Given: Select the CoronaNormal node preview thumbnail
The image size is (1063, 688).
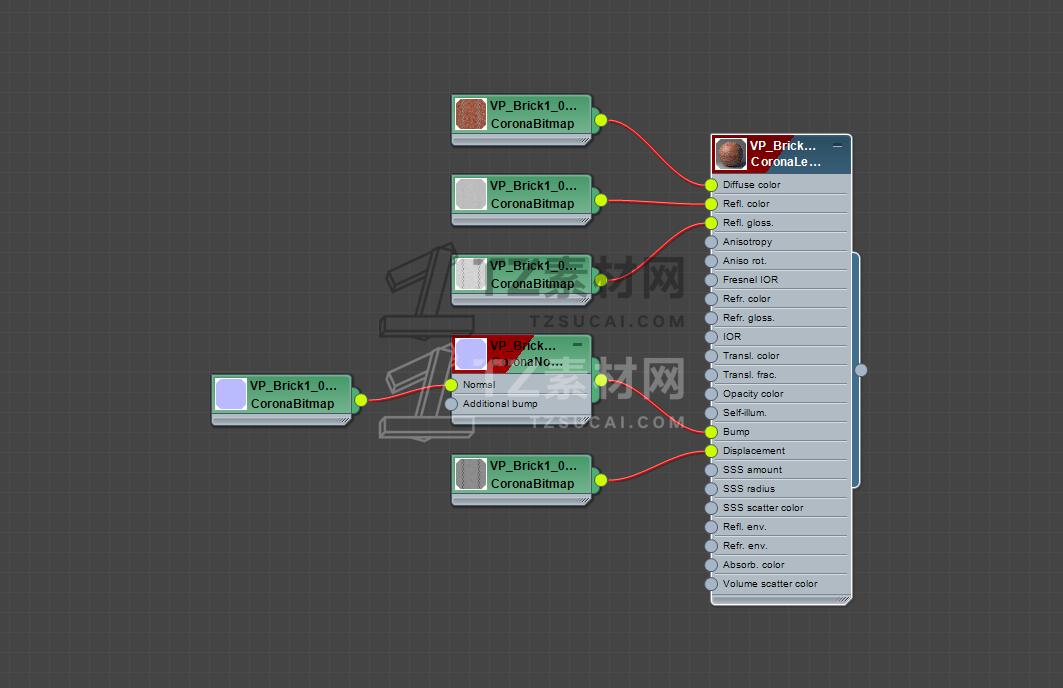Looking at the screenshot, I should (x=471, y=354).
